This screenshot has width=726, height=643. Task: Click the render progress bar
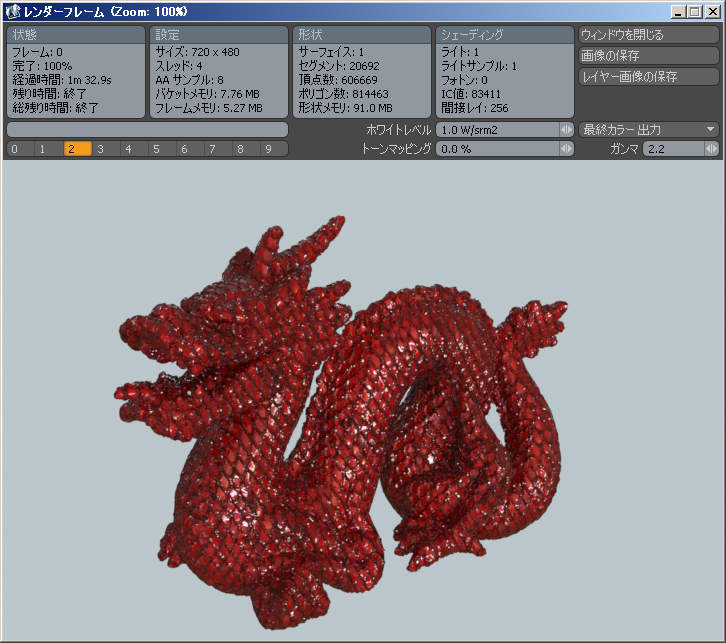(147, 130)
